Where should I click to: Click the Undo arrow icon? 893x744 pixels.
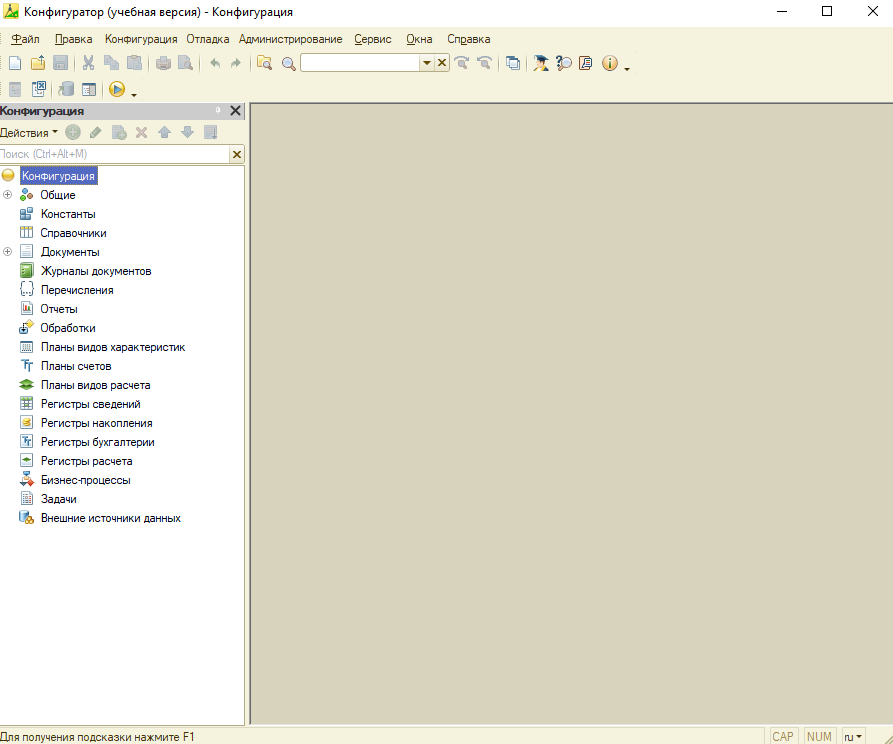215,63
